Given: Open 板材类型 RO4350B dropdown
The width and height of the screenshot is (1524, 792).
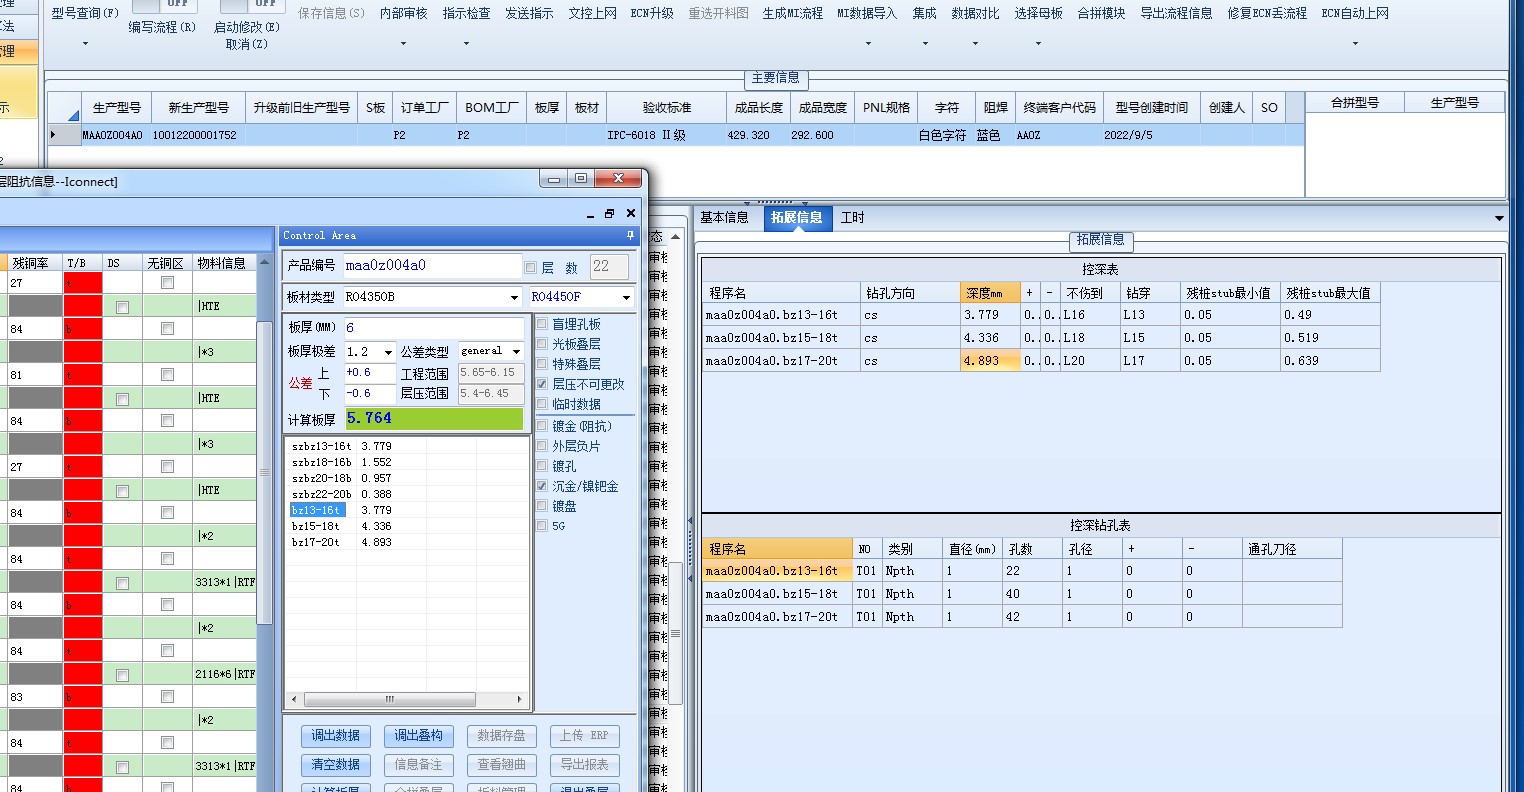Looking at the screenshot, I should coord(515,297).
